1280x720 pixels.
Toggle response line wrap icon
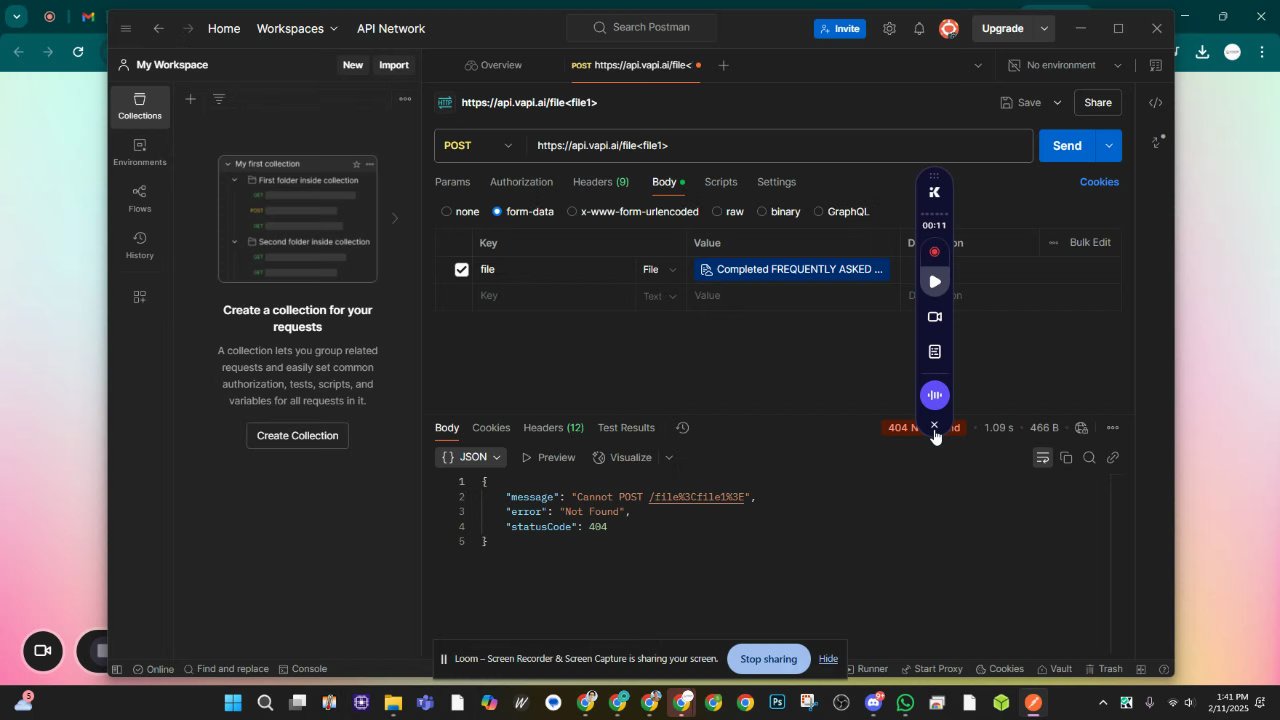(1042, 458)
